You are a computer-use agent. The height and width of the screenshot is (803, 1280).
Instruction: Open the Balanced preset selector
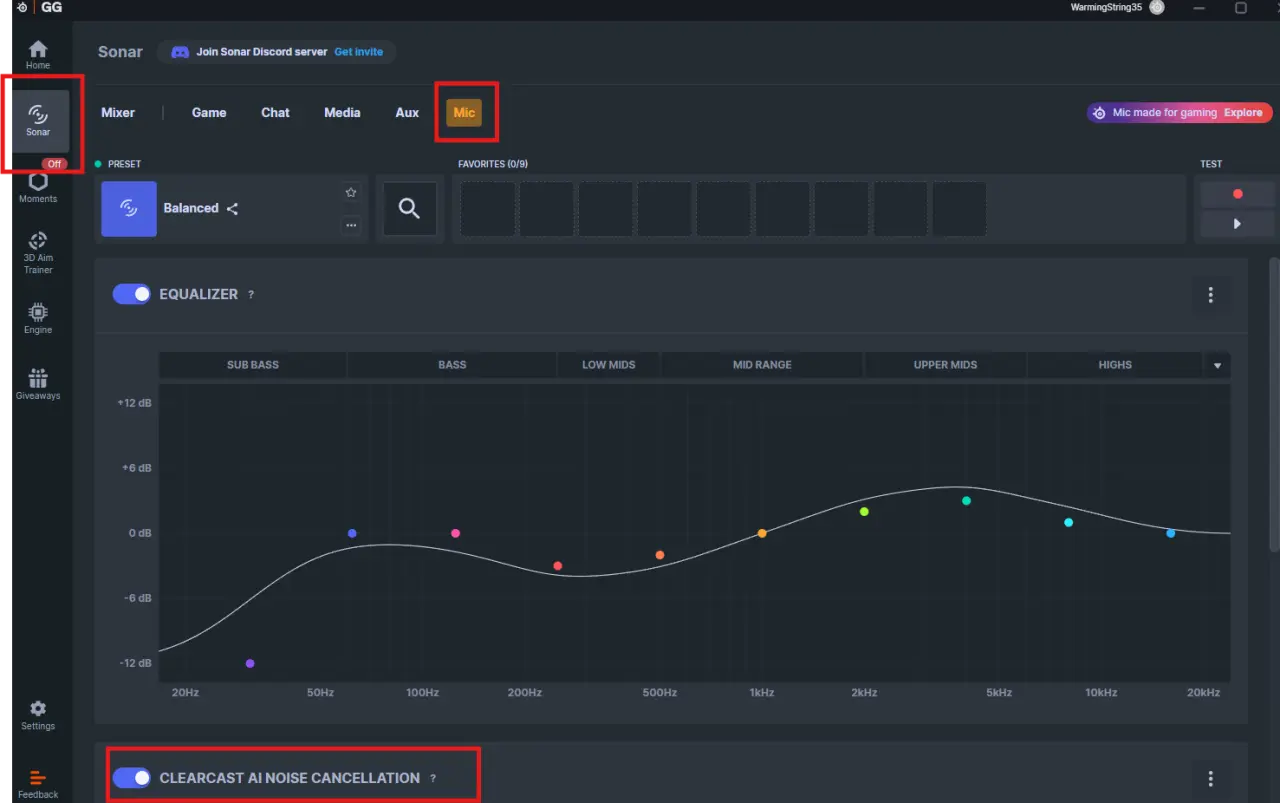point(232,208)
